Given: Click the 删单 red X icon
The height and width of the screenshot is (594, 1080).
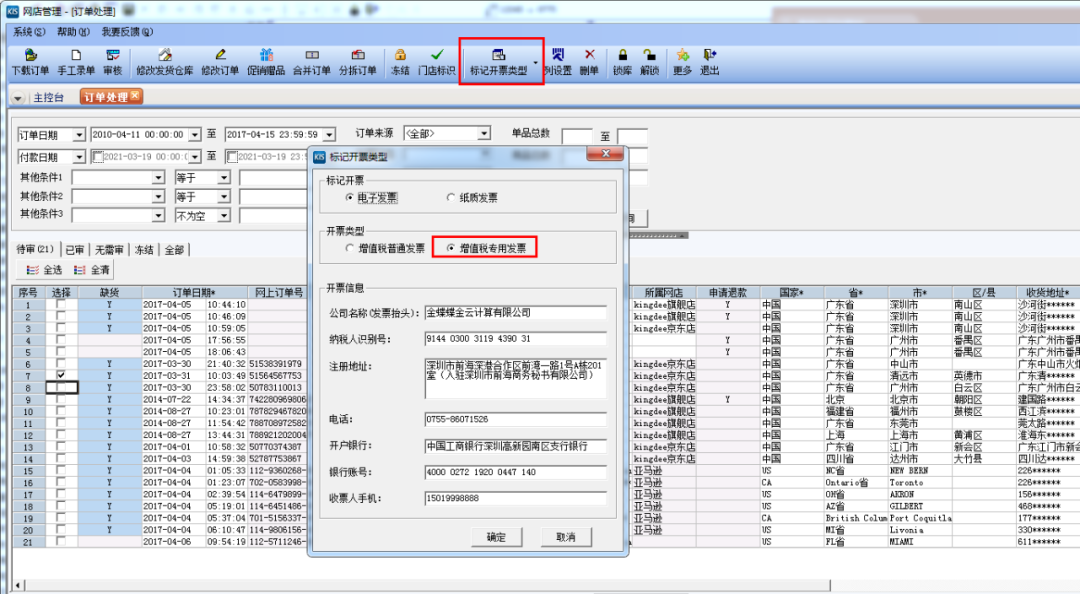Looking at the screenshot, I should pos(589,55).
